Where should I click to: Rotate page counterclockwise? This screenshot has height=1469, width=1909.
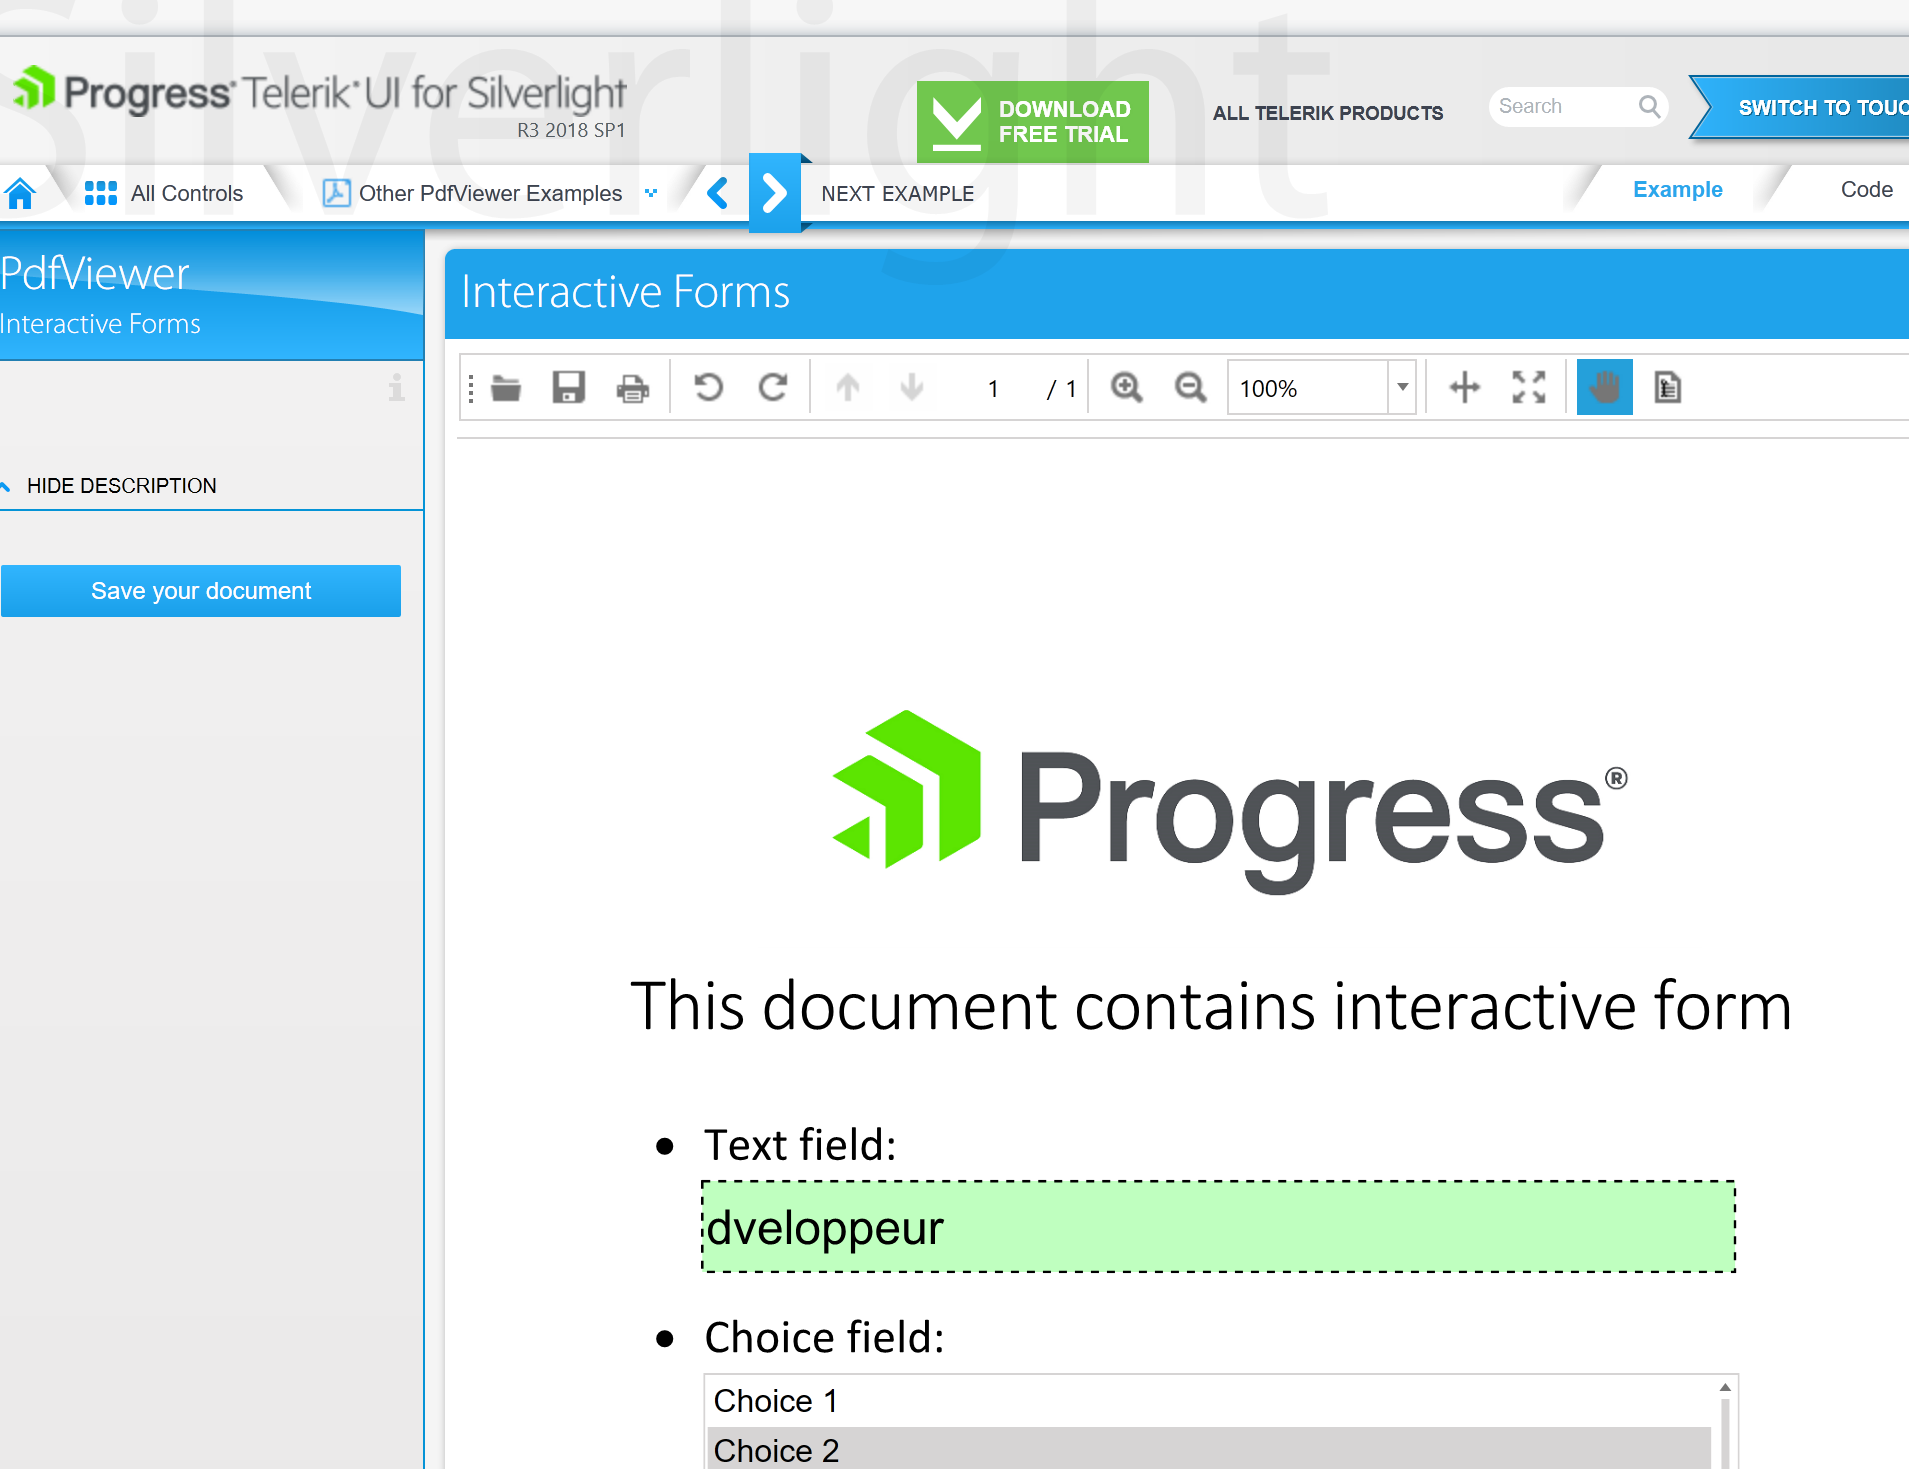pyautogui.click(x=709, y=387)
